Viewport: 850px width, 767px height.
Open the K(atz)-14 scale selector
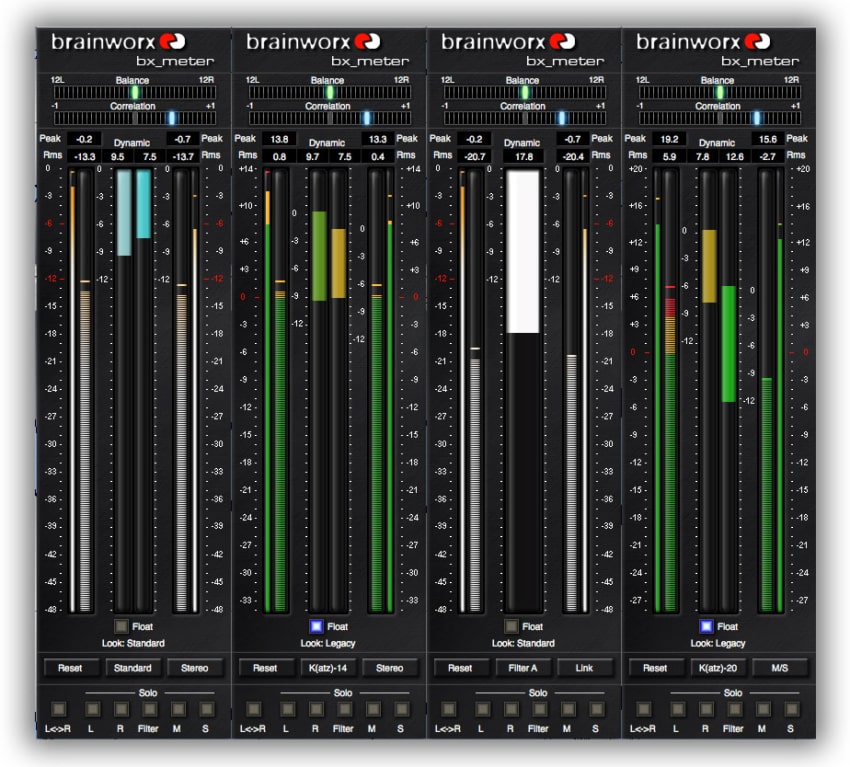click(327, 668)
